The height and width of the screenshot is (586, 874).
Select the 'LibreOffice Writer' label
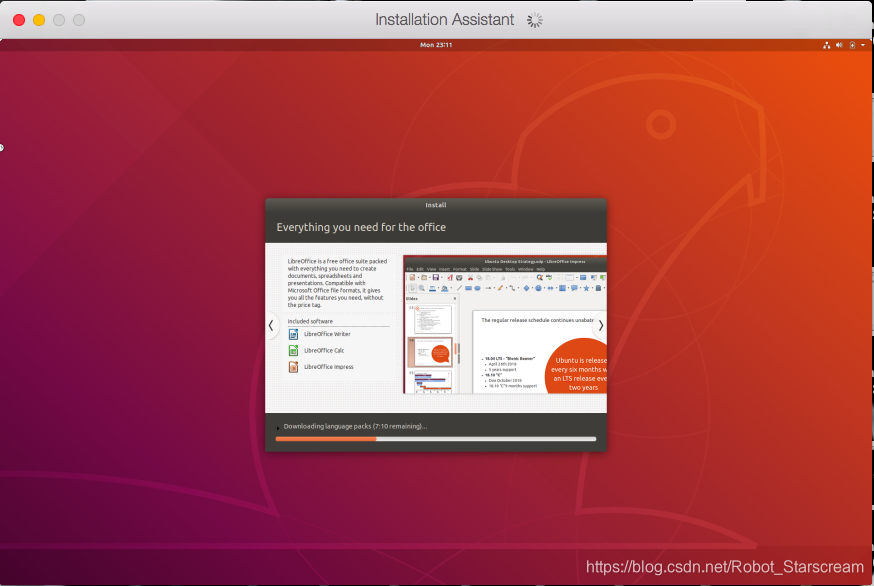pos(327,334)
